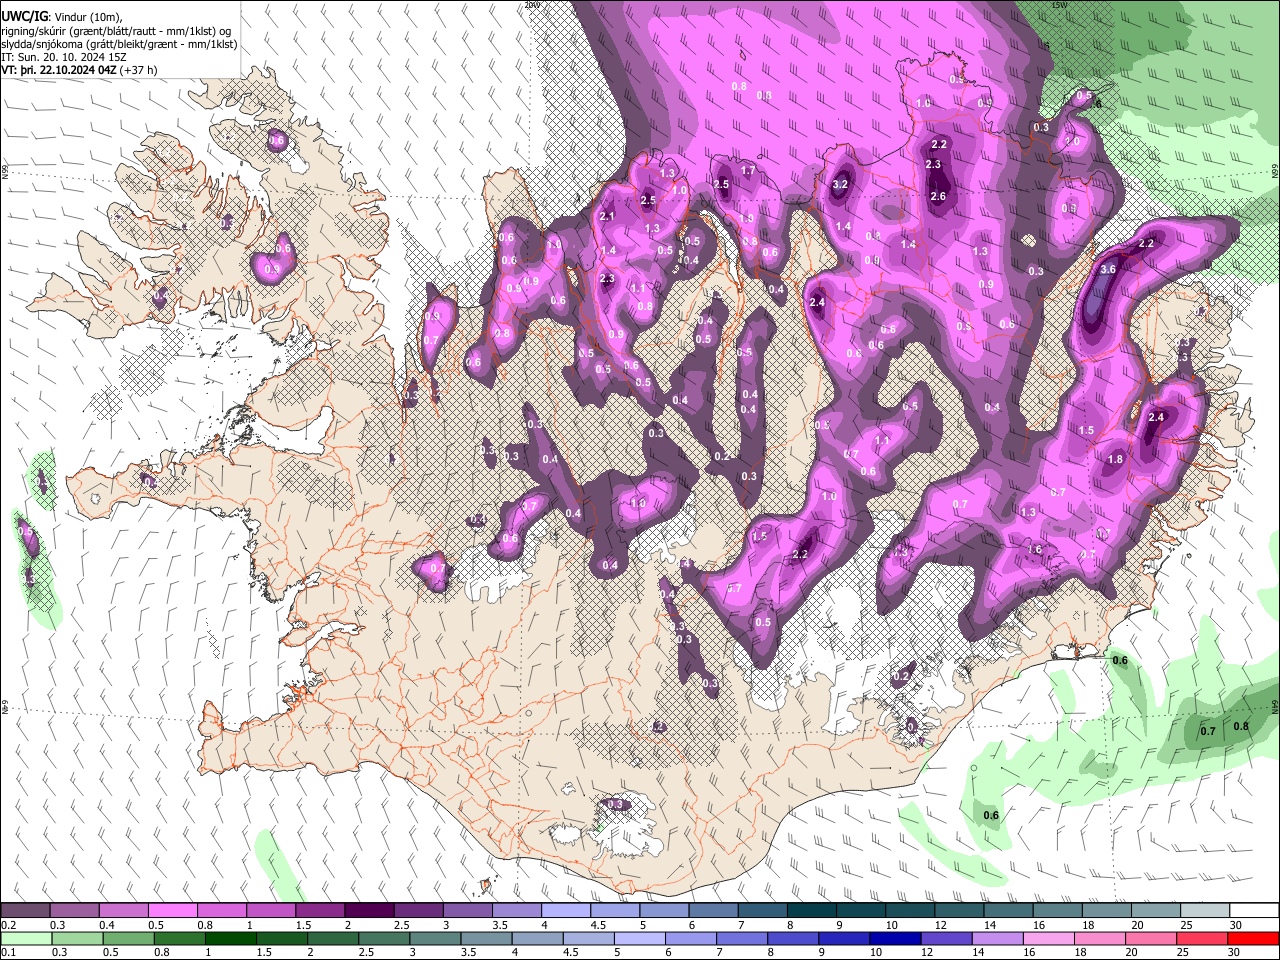
Task: Click the 20W longitude label
Action: tap(532, 5)
